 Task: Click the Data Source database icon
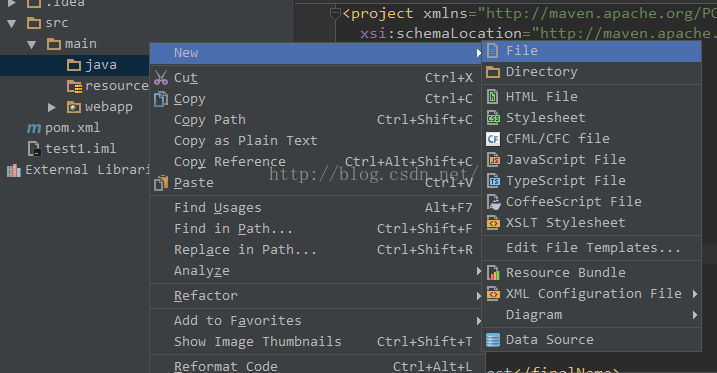point(493,340)
